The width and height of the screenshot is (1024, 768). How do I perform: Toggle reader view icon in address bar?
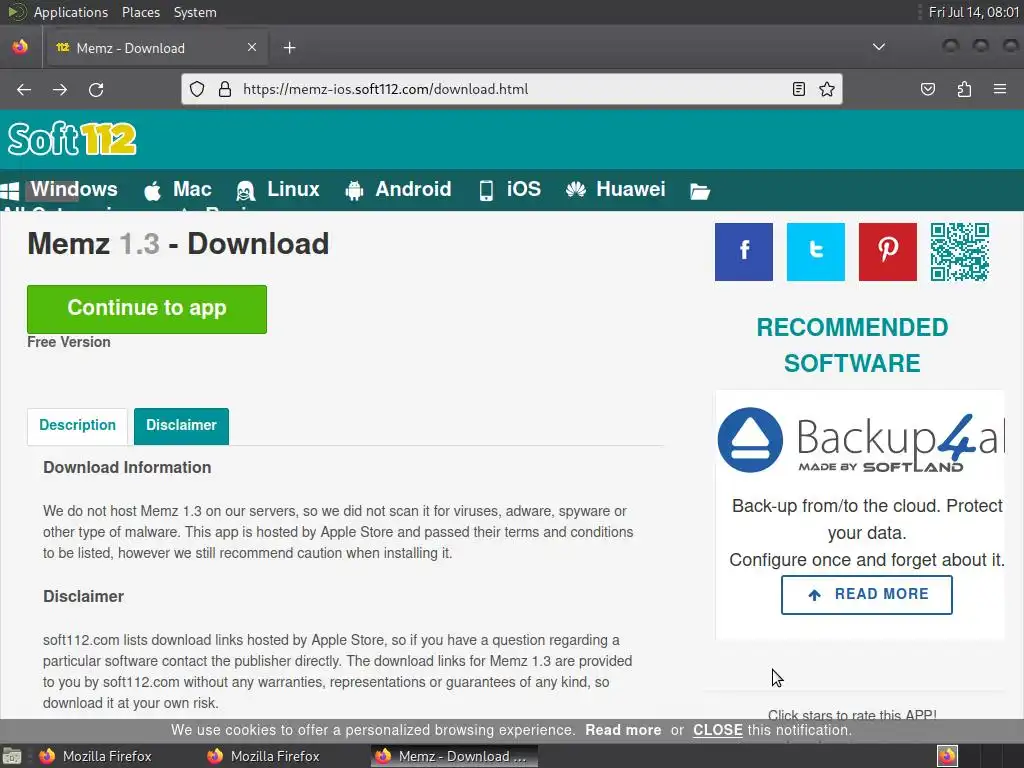799,89
